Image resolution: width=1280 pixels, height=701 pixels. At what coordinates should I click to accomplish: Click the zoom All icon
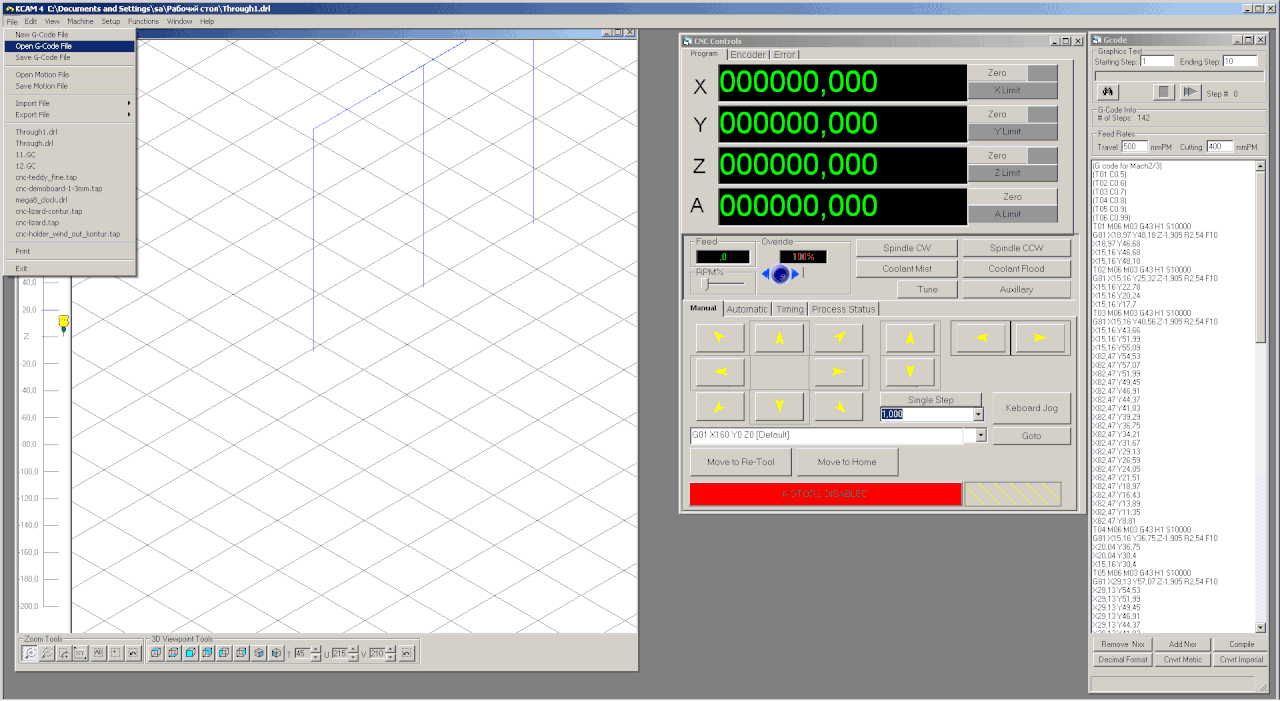(x=98, y=653)
